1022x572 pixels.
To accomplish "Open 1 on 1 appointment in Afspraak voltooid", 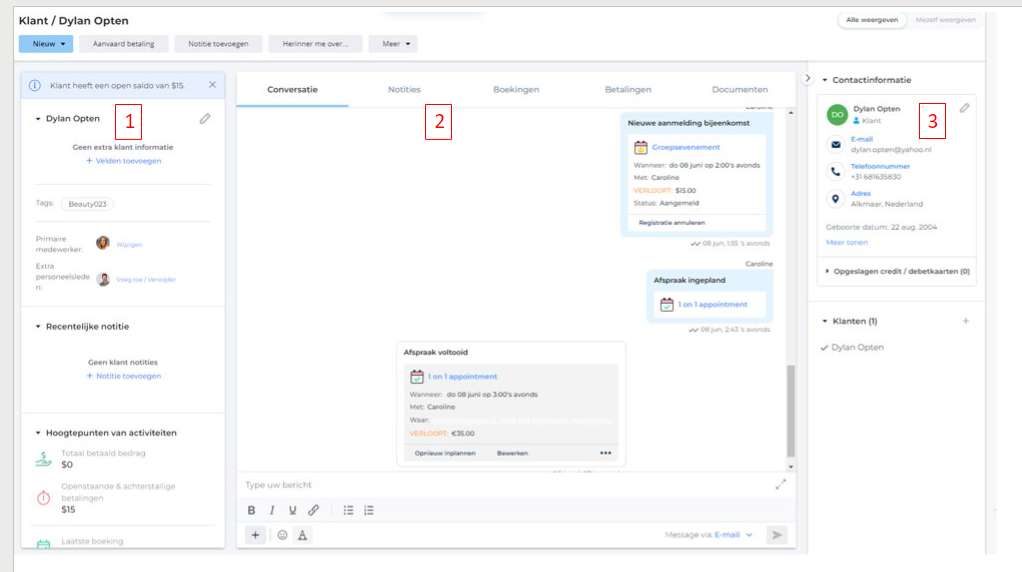I will 462,377.
